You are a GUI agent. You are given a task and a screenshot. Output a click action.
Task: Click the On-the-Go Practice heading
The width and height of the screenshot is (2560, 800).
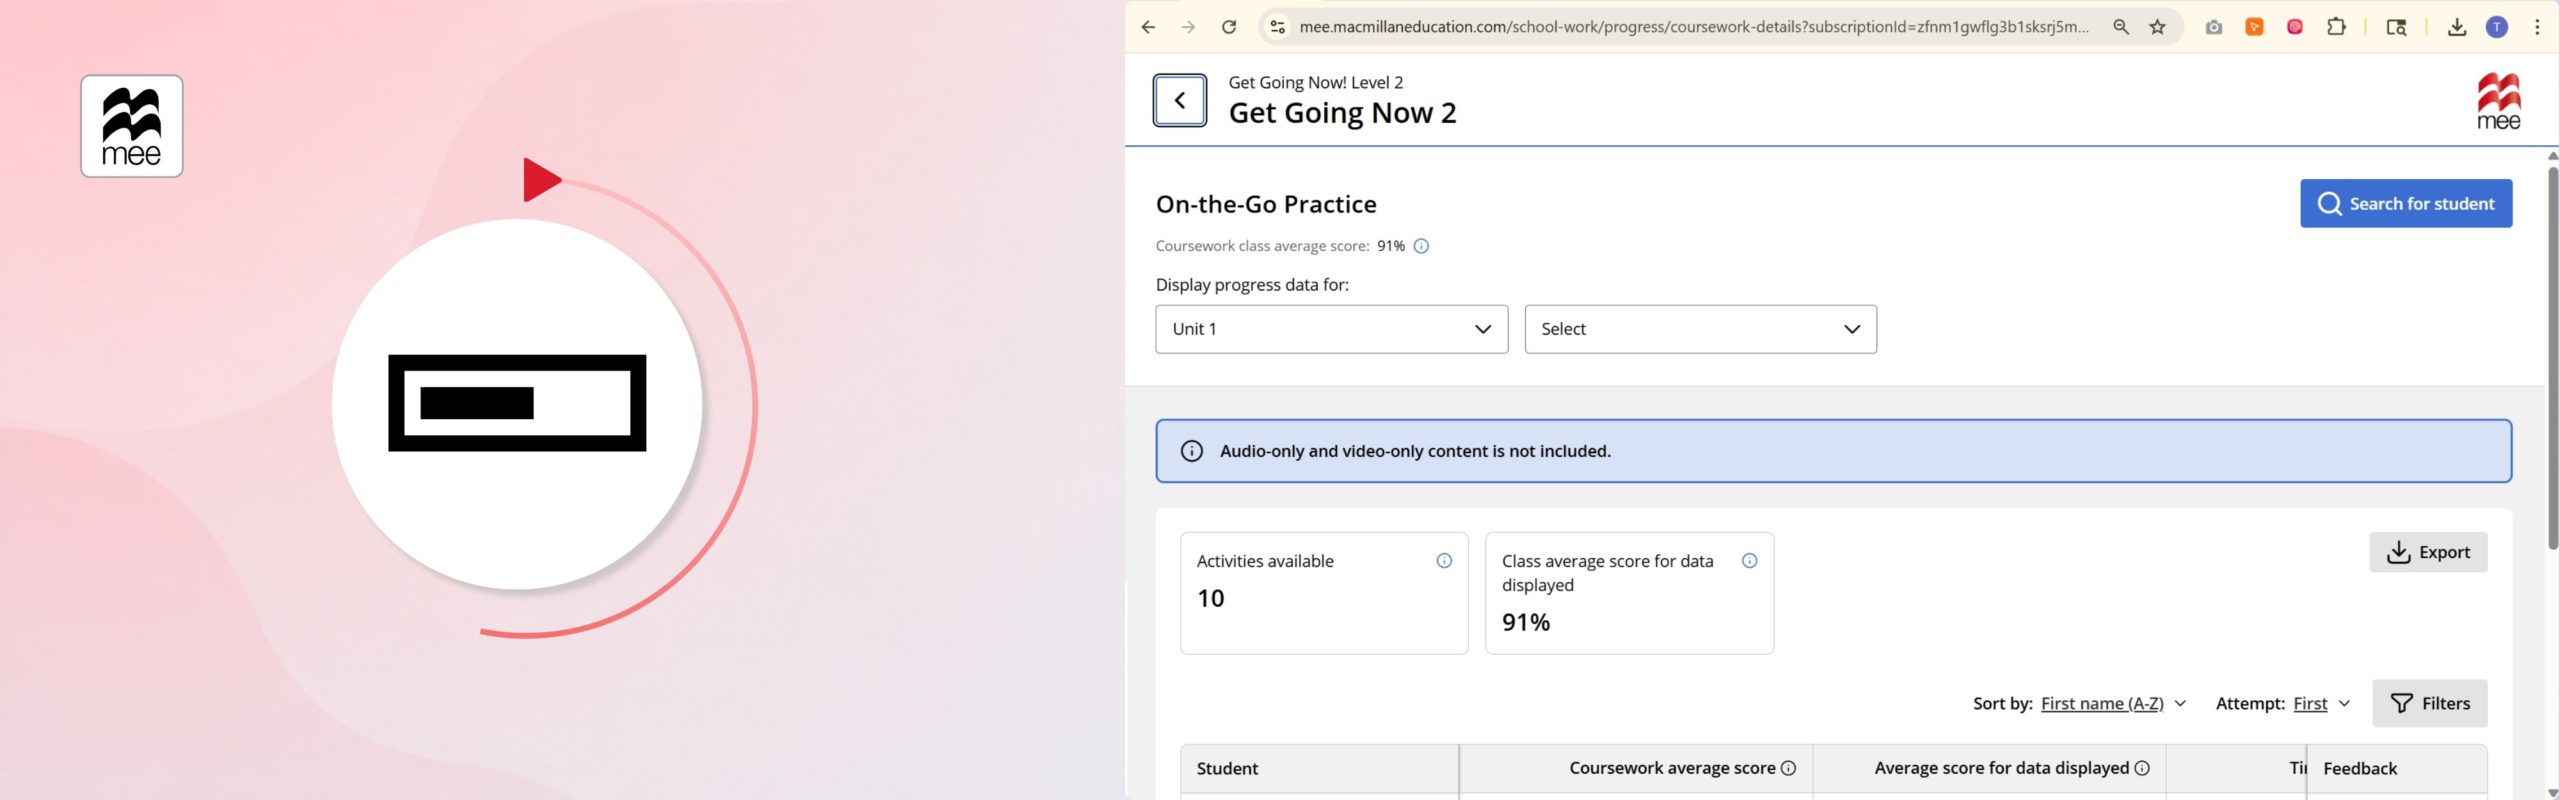coord(1266,204)
